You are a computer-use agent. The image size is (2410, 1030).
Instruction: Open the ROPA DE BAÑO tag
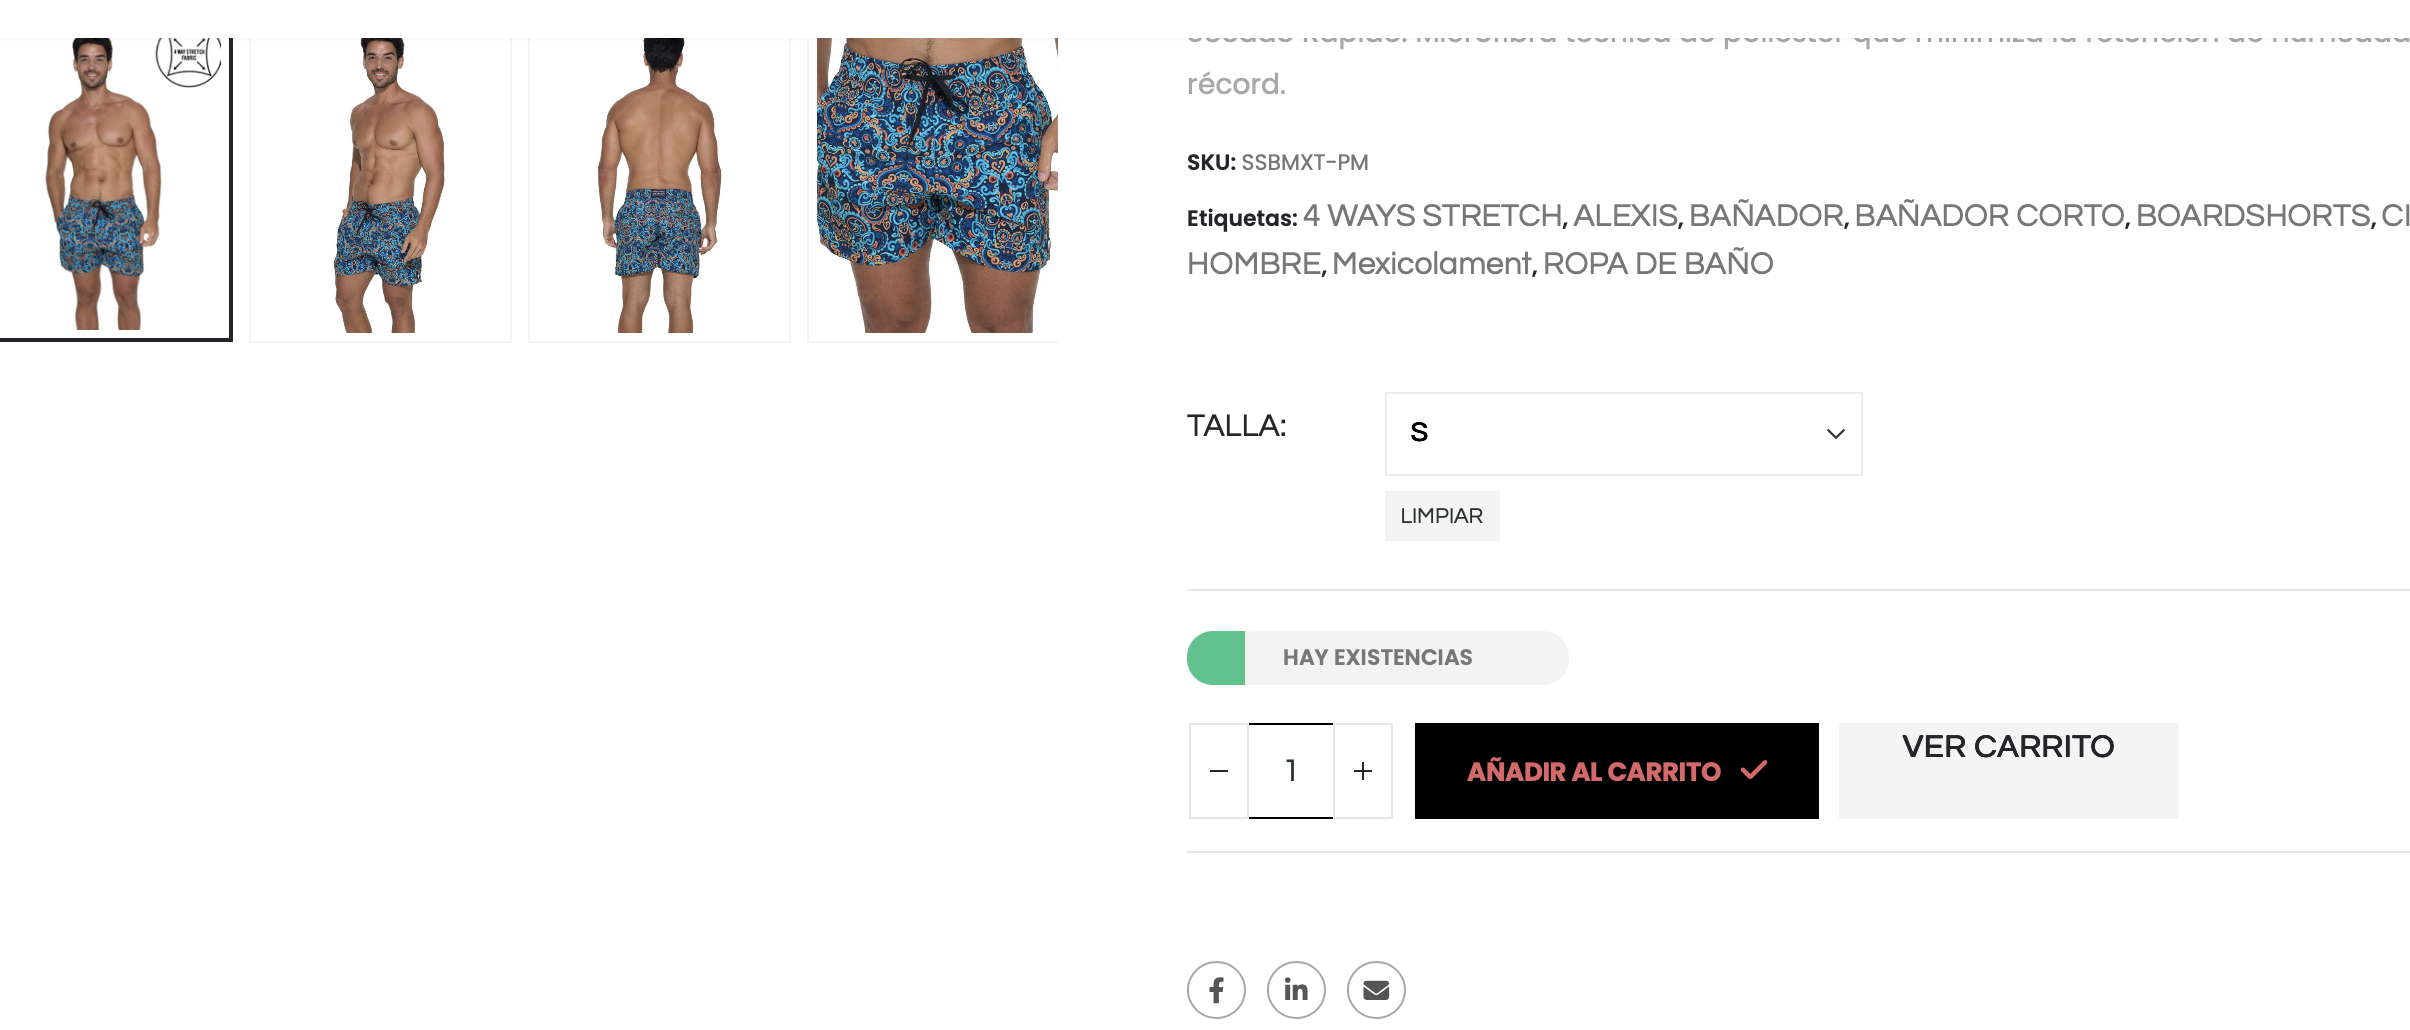1658,264
